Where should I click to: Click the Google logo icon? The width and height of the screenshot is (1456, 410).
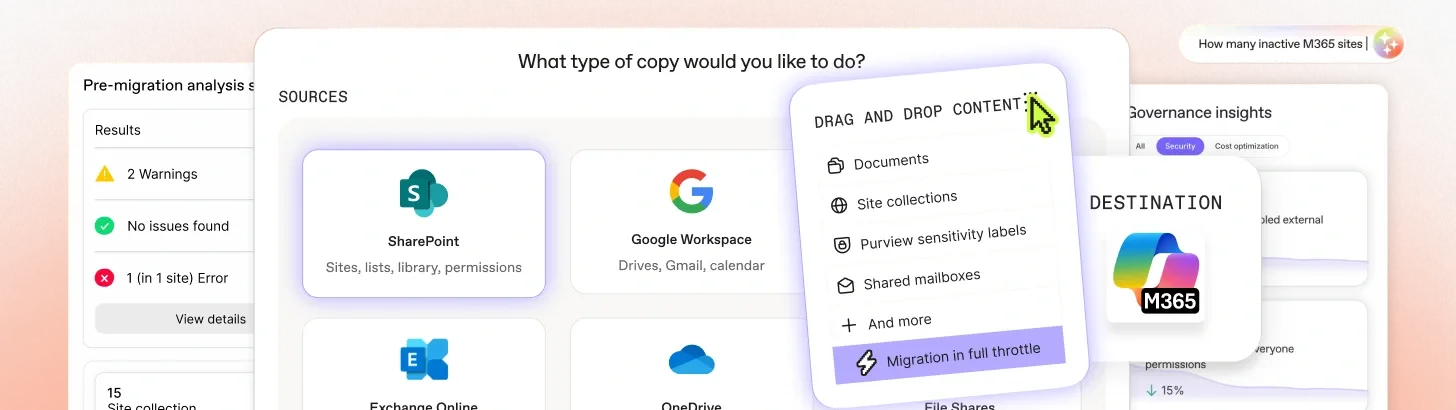pos(691,191)
